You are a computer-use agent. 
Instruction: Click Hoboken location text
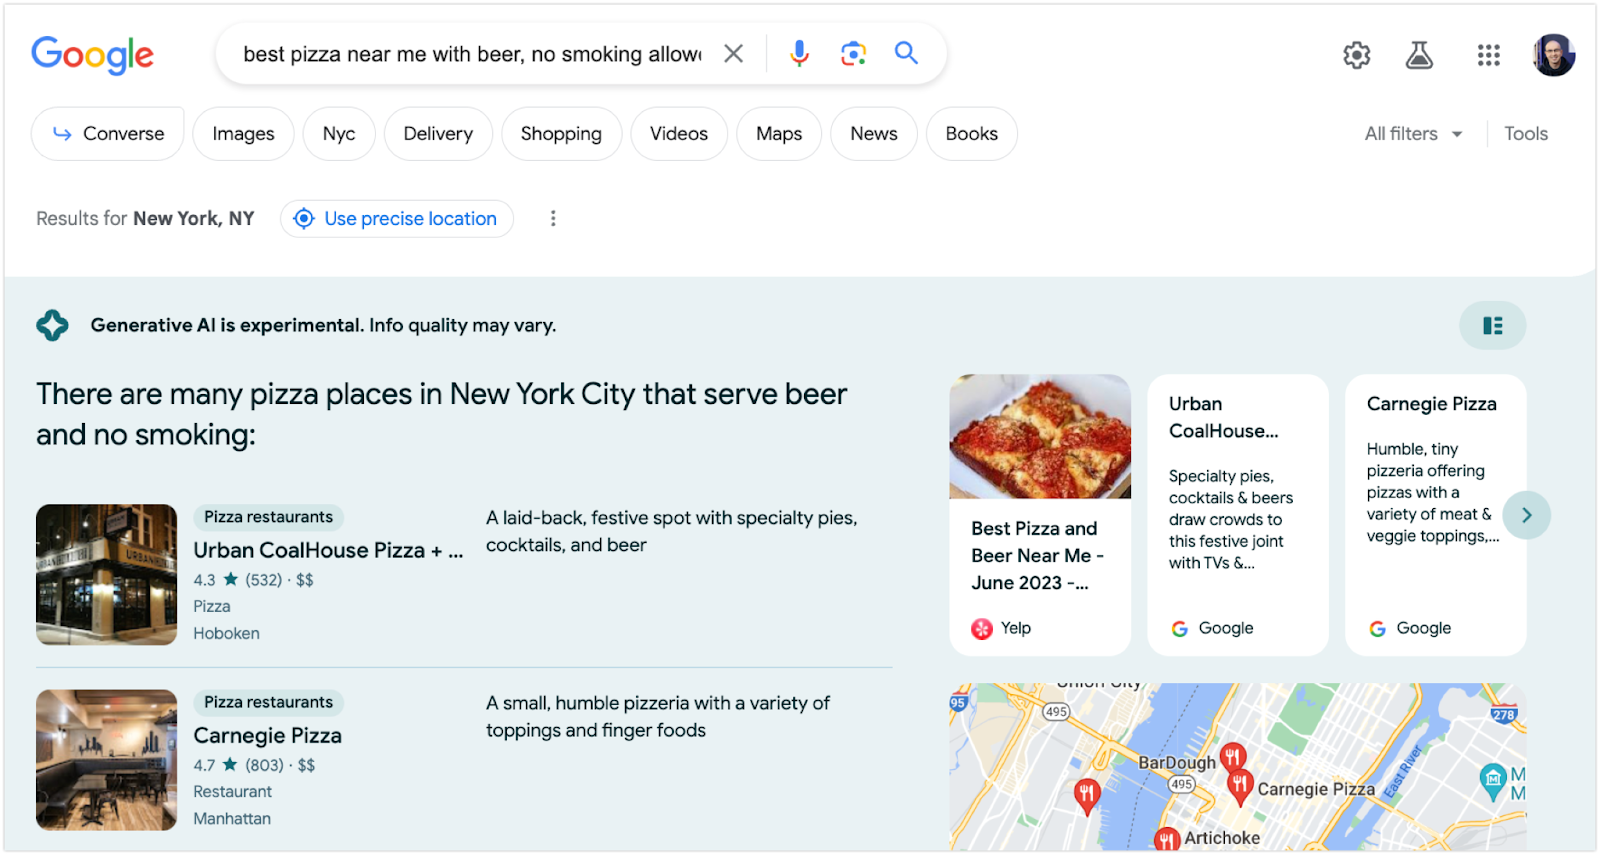coord(226,634)
